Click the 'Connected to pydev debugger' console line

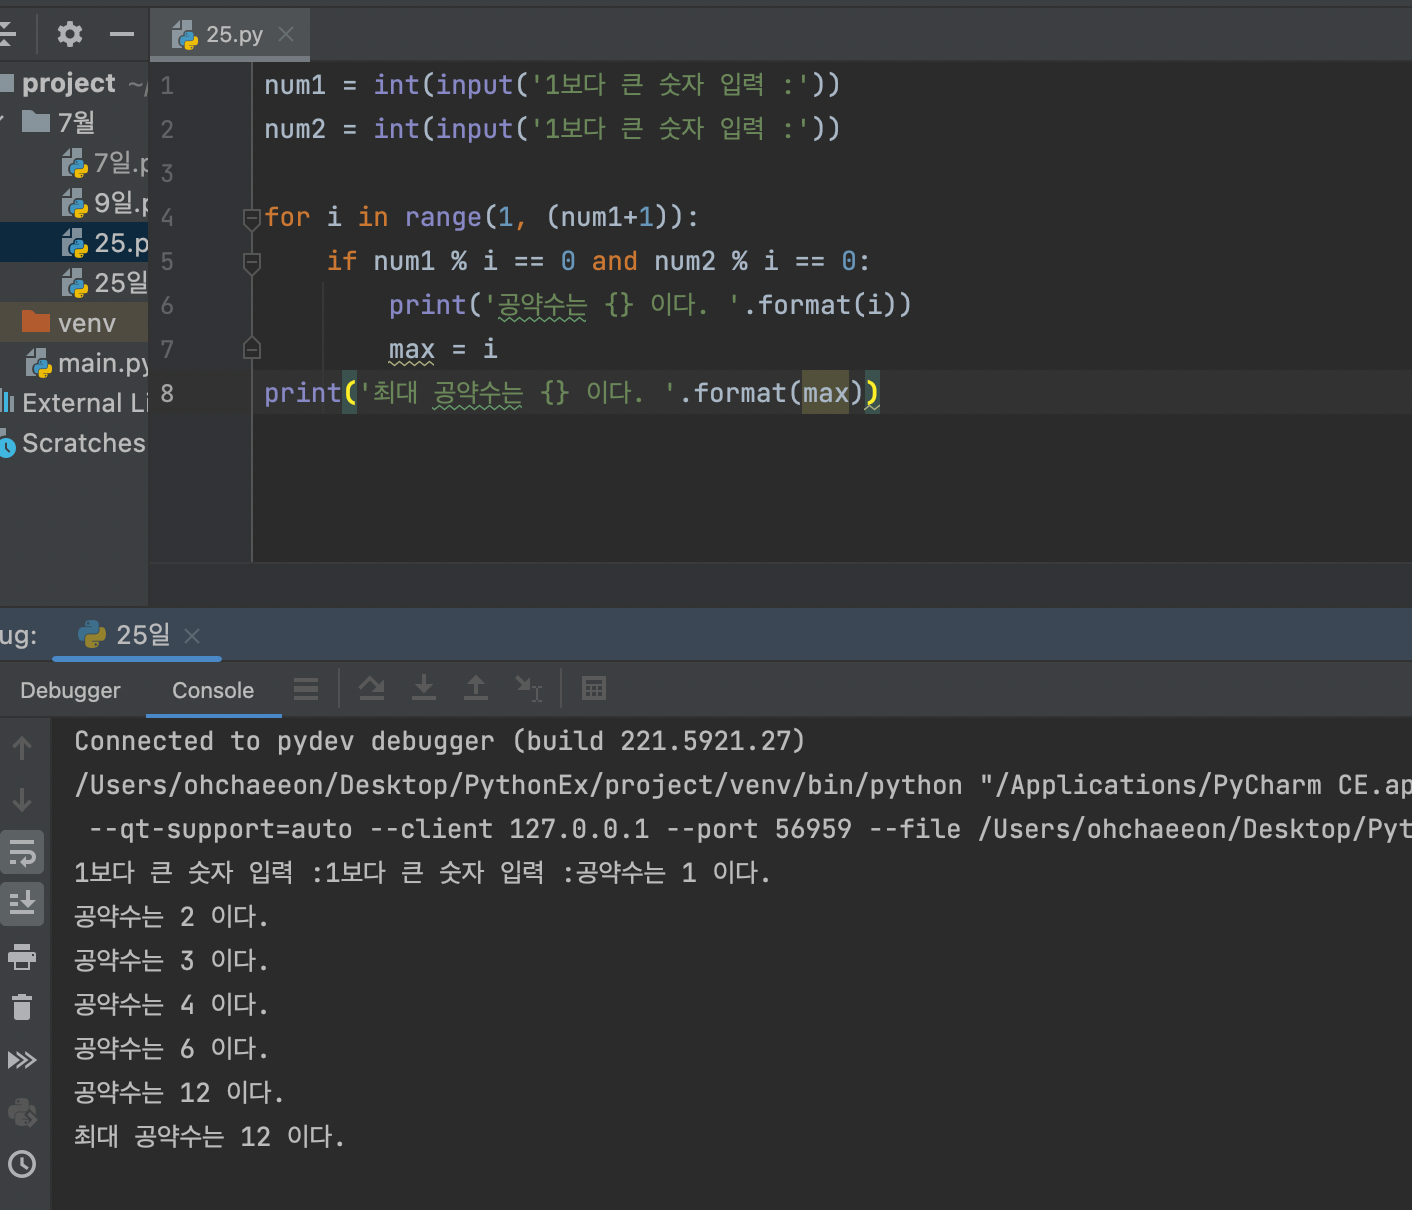(440, 741)
